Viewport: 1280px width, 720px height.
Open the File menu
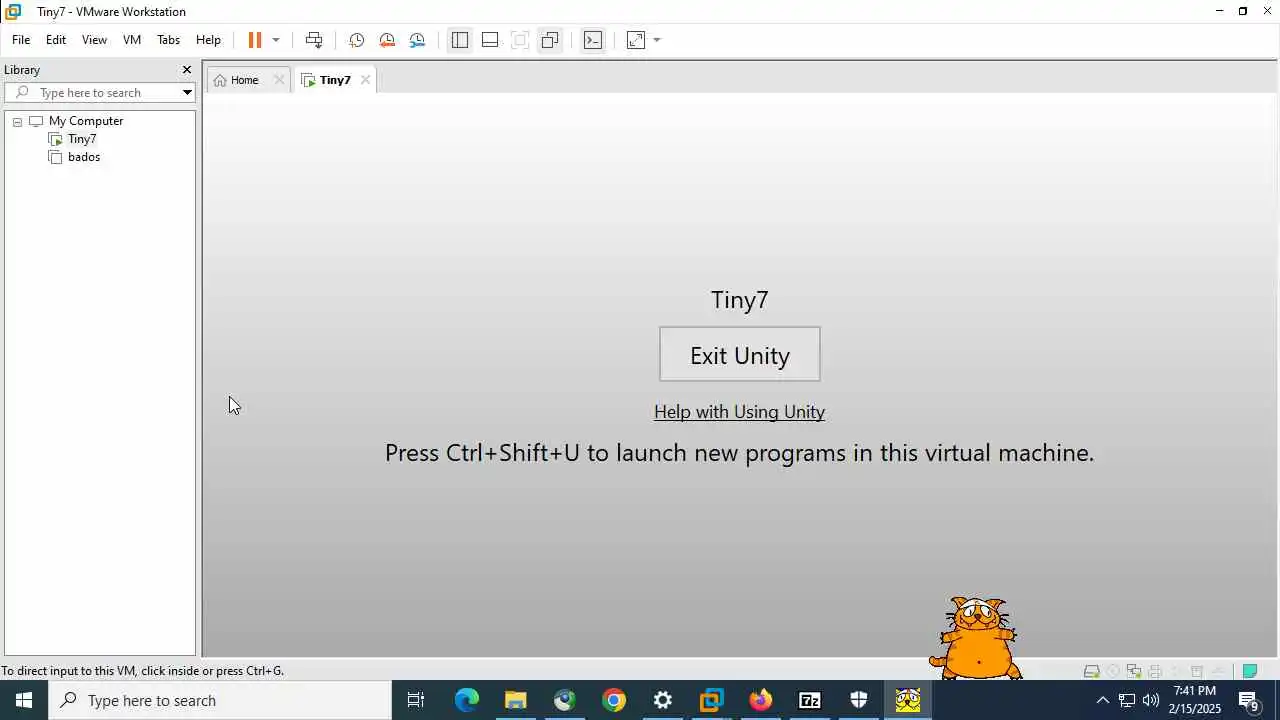coord(21,40)
